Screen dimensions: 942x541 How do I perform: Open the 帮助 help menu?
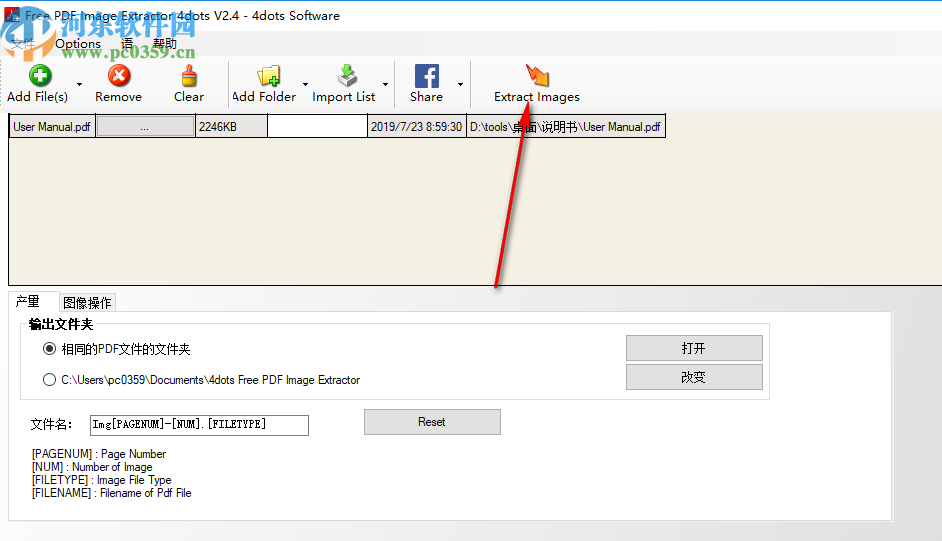165,44
